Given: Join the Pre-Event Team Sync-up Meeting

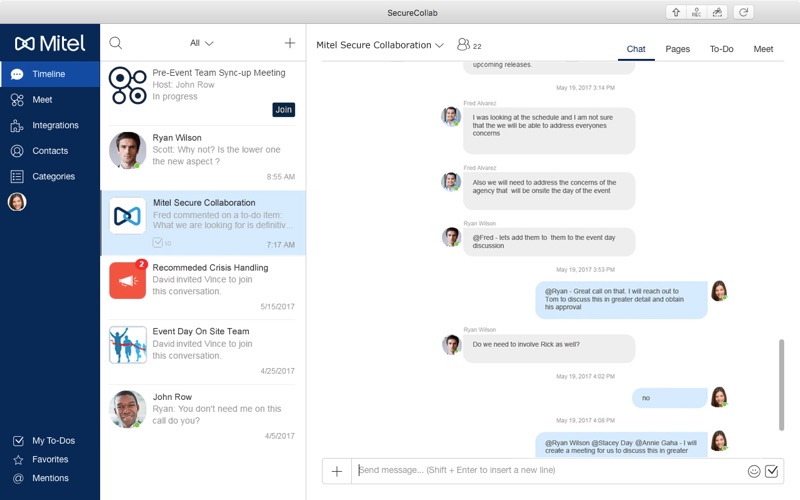Looking at the screenshot, I should 284,110.
